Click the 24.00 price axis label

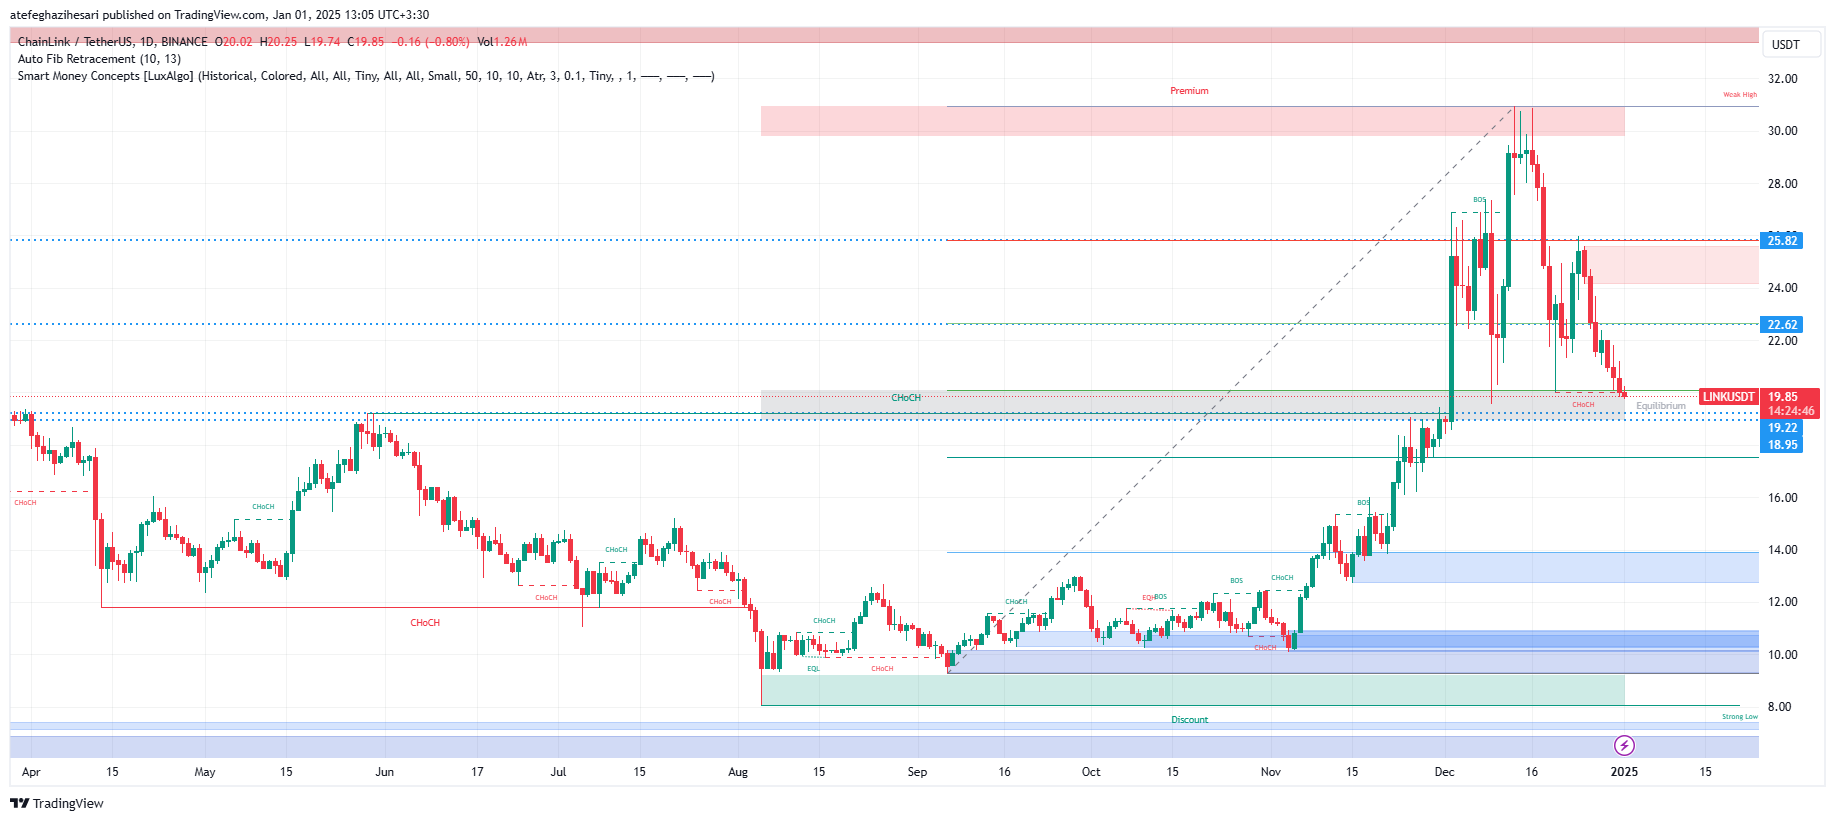[x=1782, y=288]
